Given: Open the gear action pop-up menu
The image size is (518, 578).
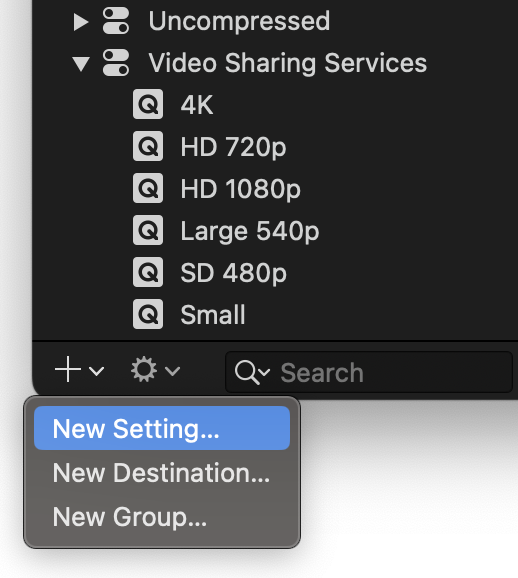Looking at the screenshot, I should [155, 370].
